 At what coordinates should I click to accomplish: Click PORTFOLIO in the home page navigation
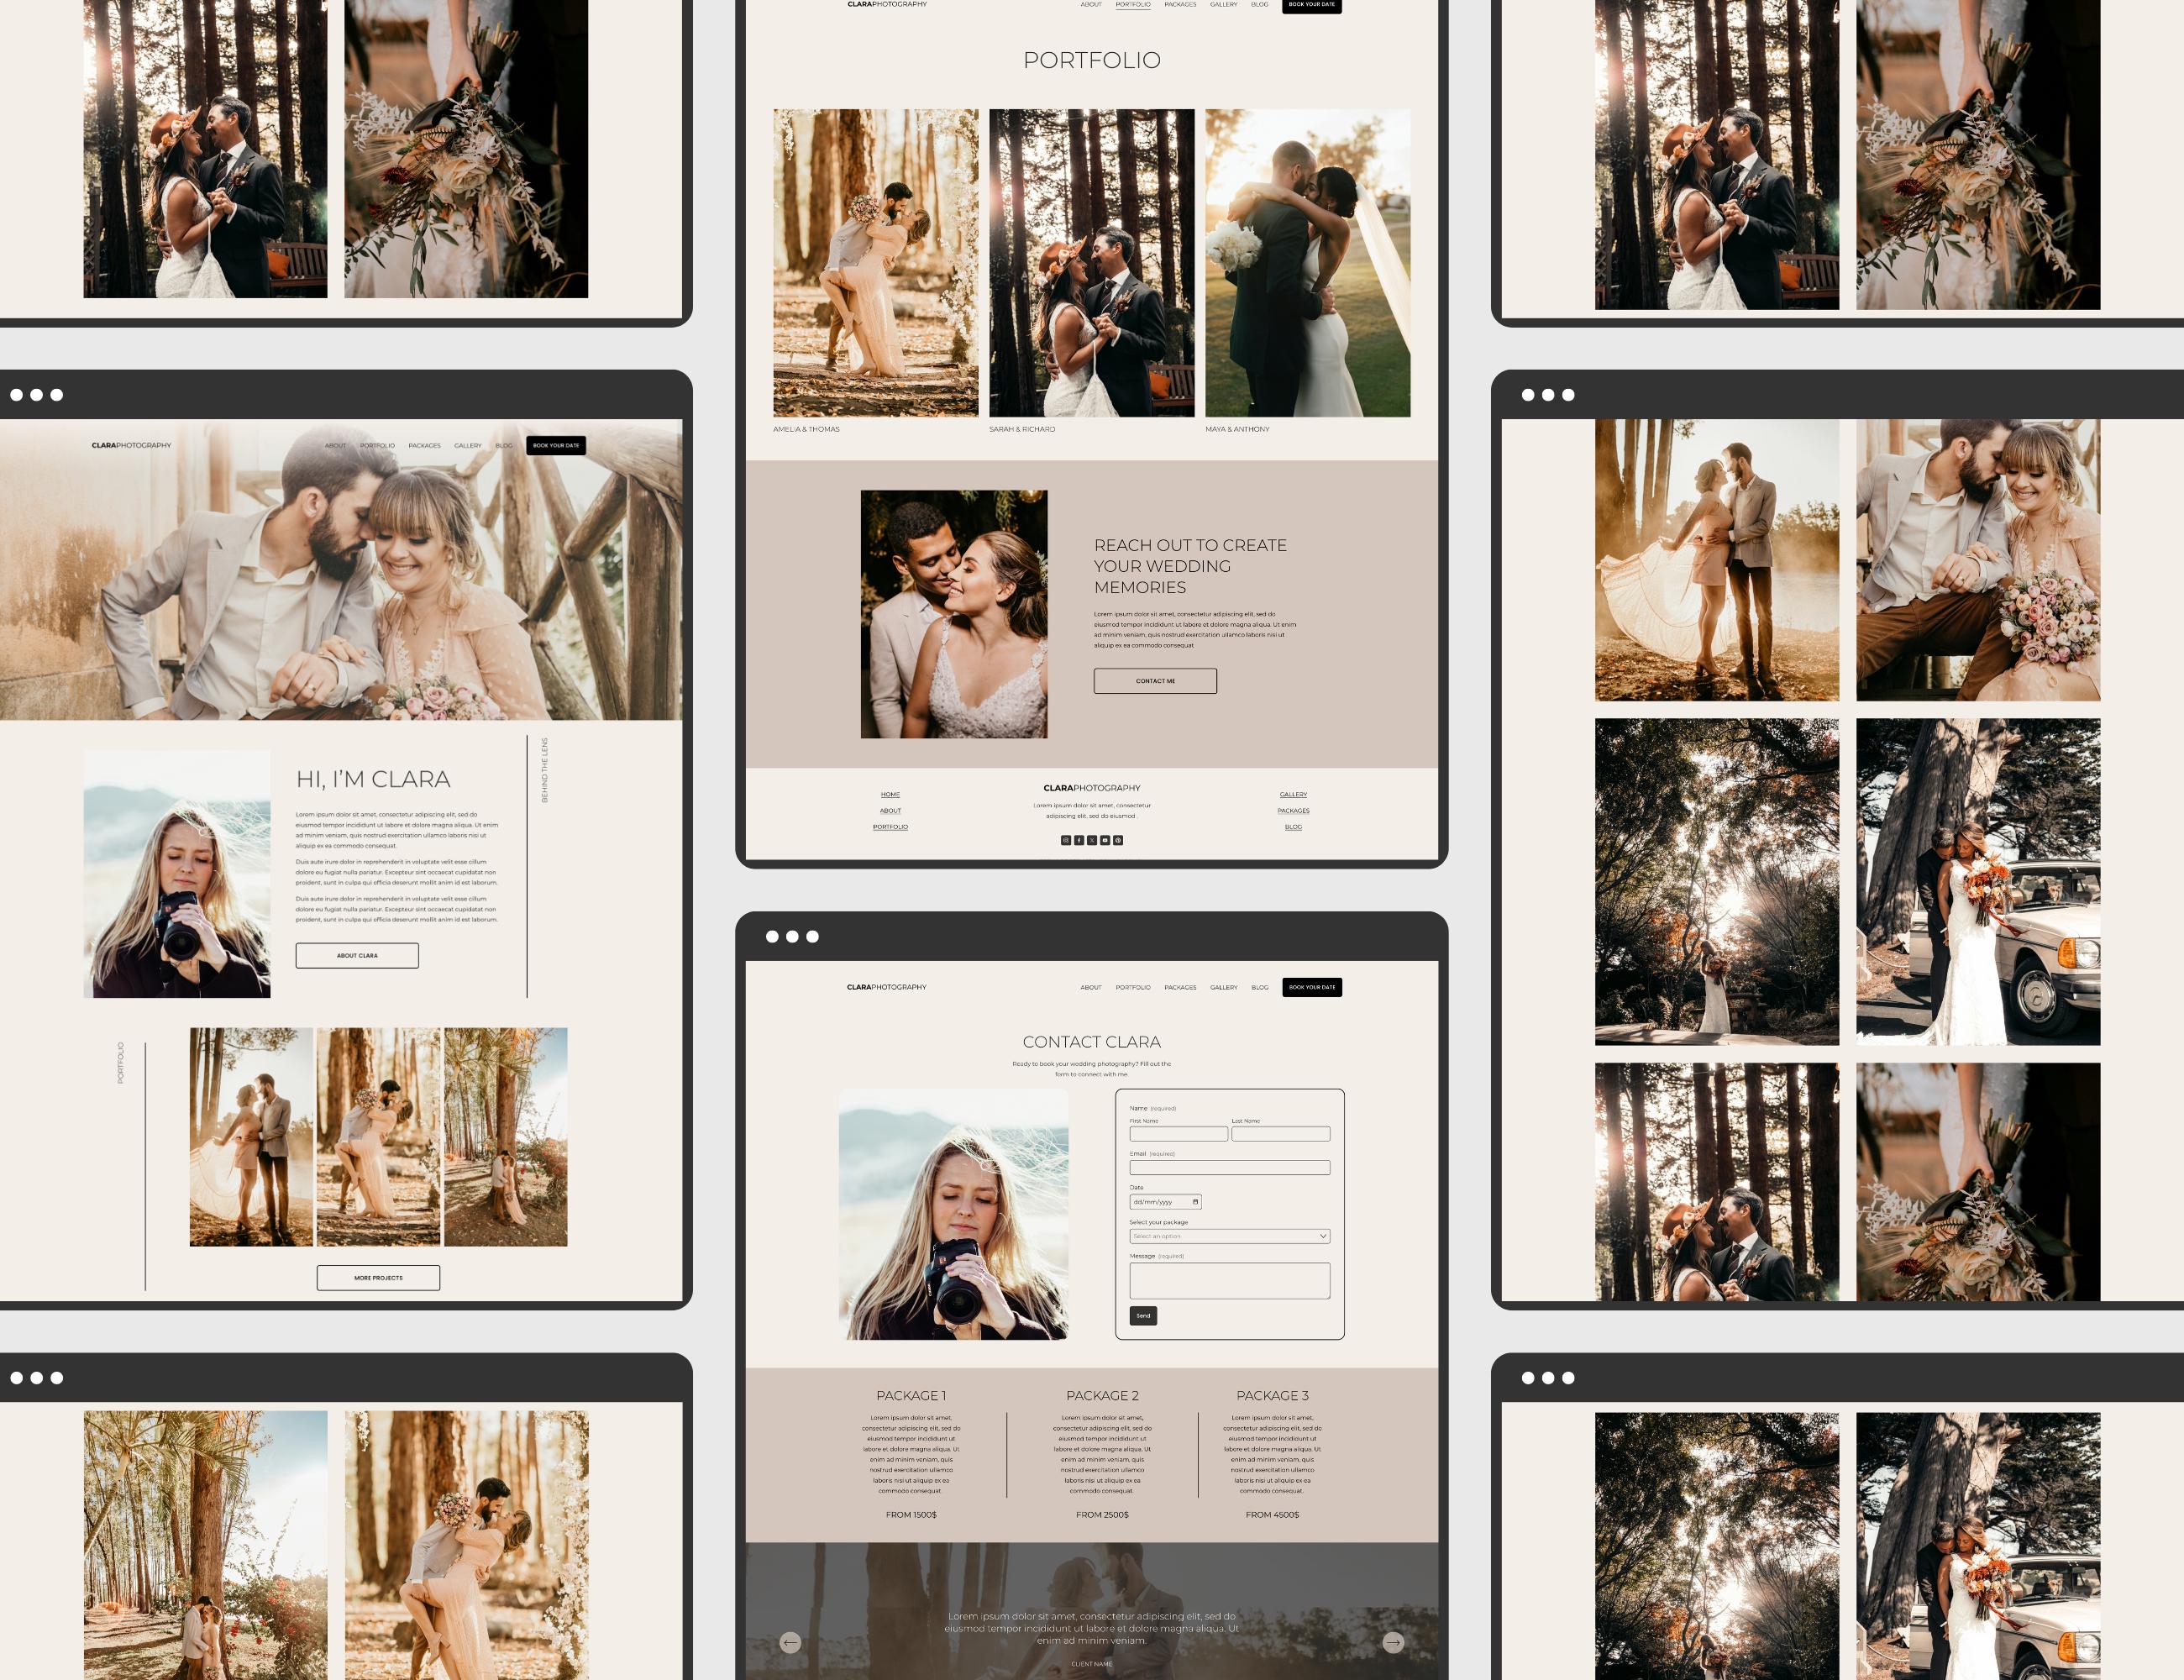(x=377, y=446)
